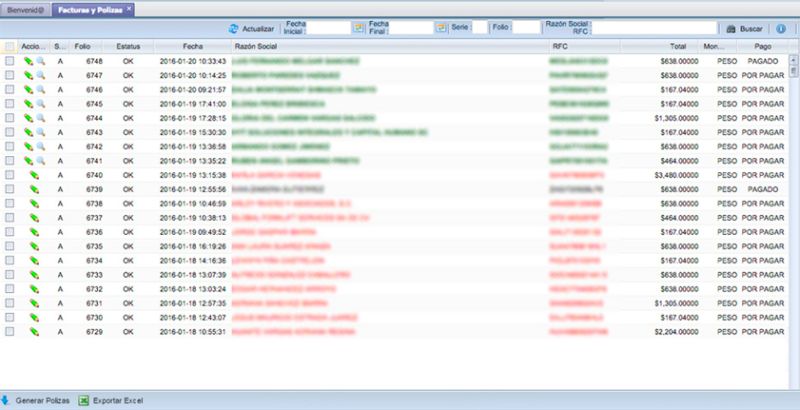Toggle the select-all checkbox in header

[10, 46]
